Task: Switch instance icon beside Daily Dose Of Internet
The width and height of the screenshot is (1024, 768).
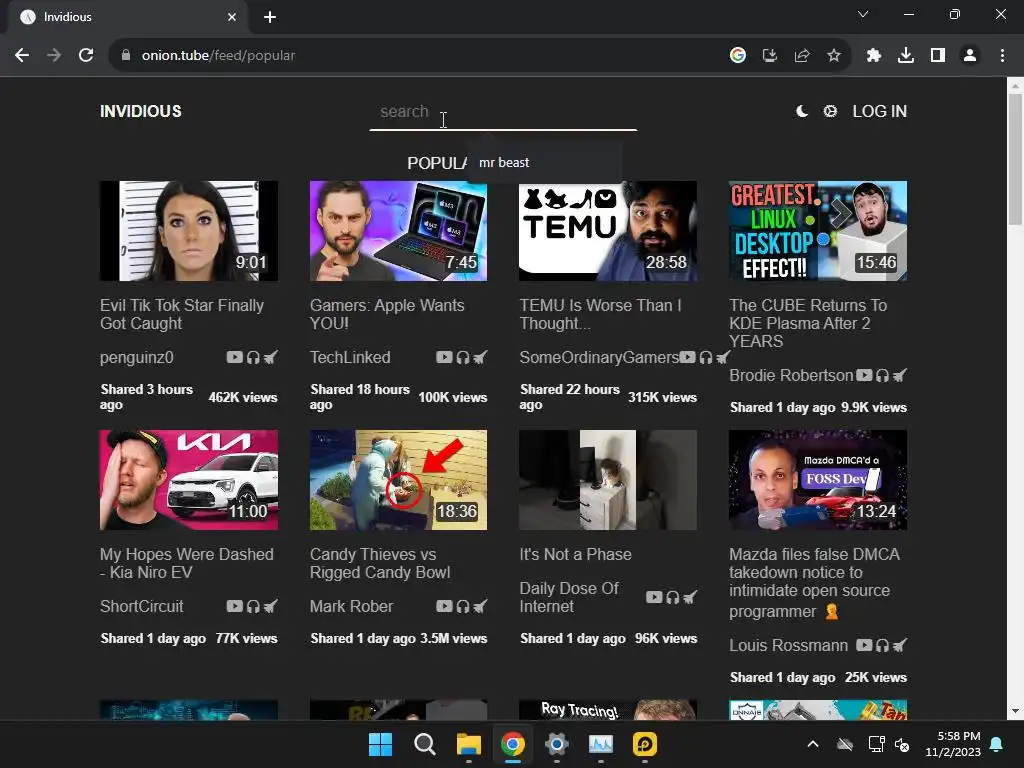Action: pos(690,597)
